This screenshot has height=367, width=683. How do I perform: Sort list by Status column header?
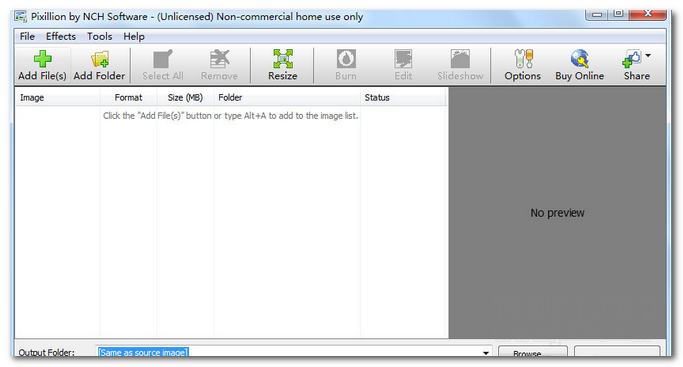pyautogui.click(x=403, y=98)
